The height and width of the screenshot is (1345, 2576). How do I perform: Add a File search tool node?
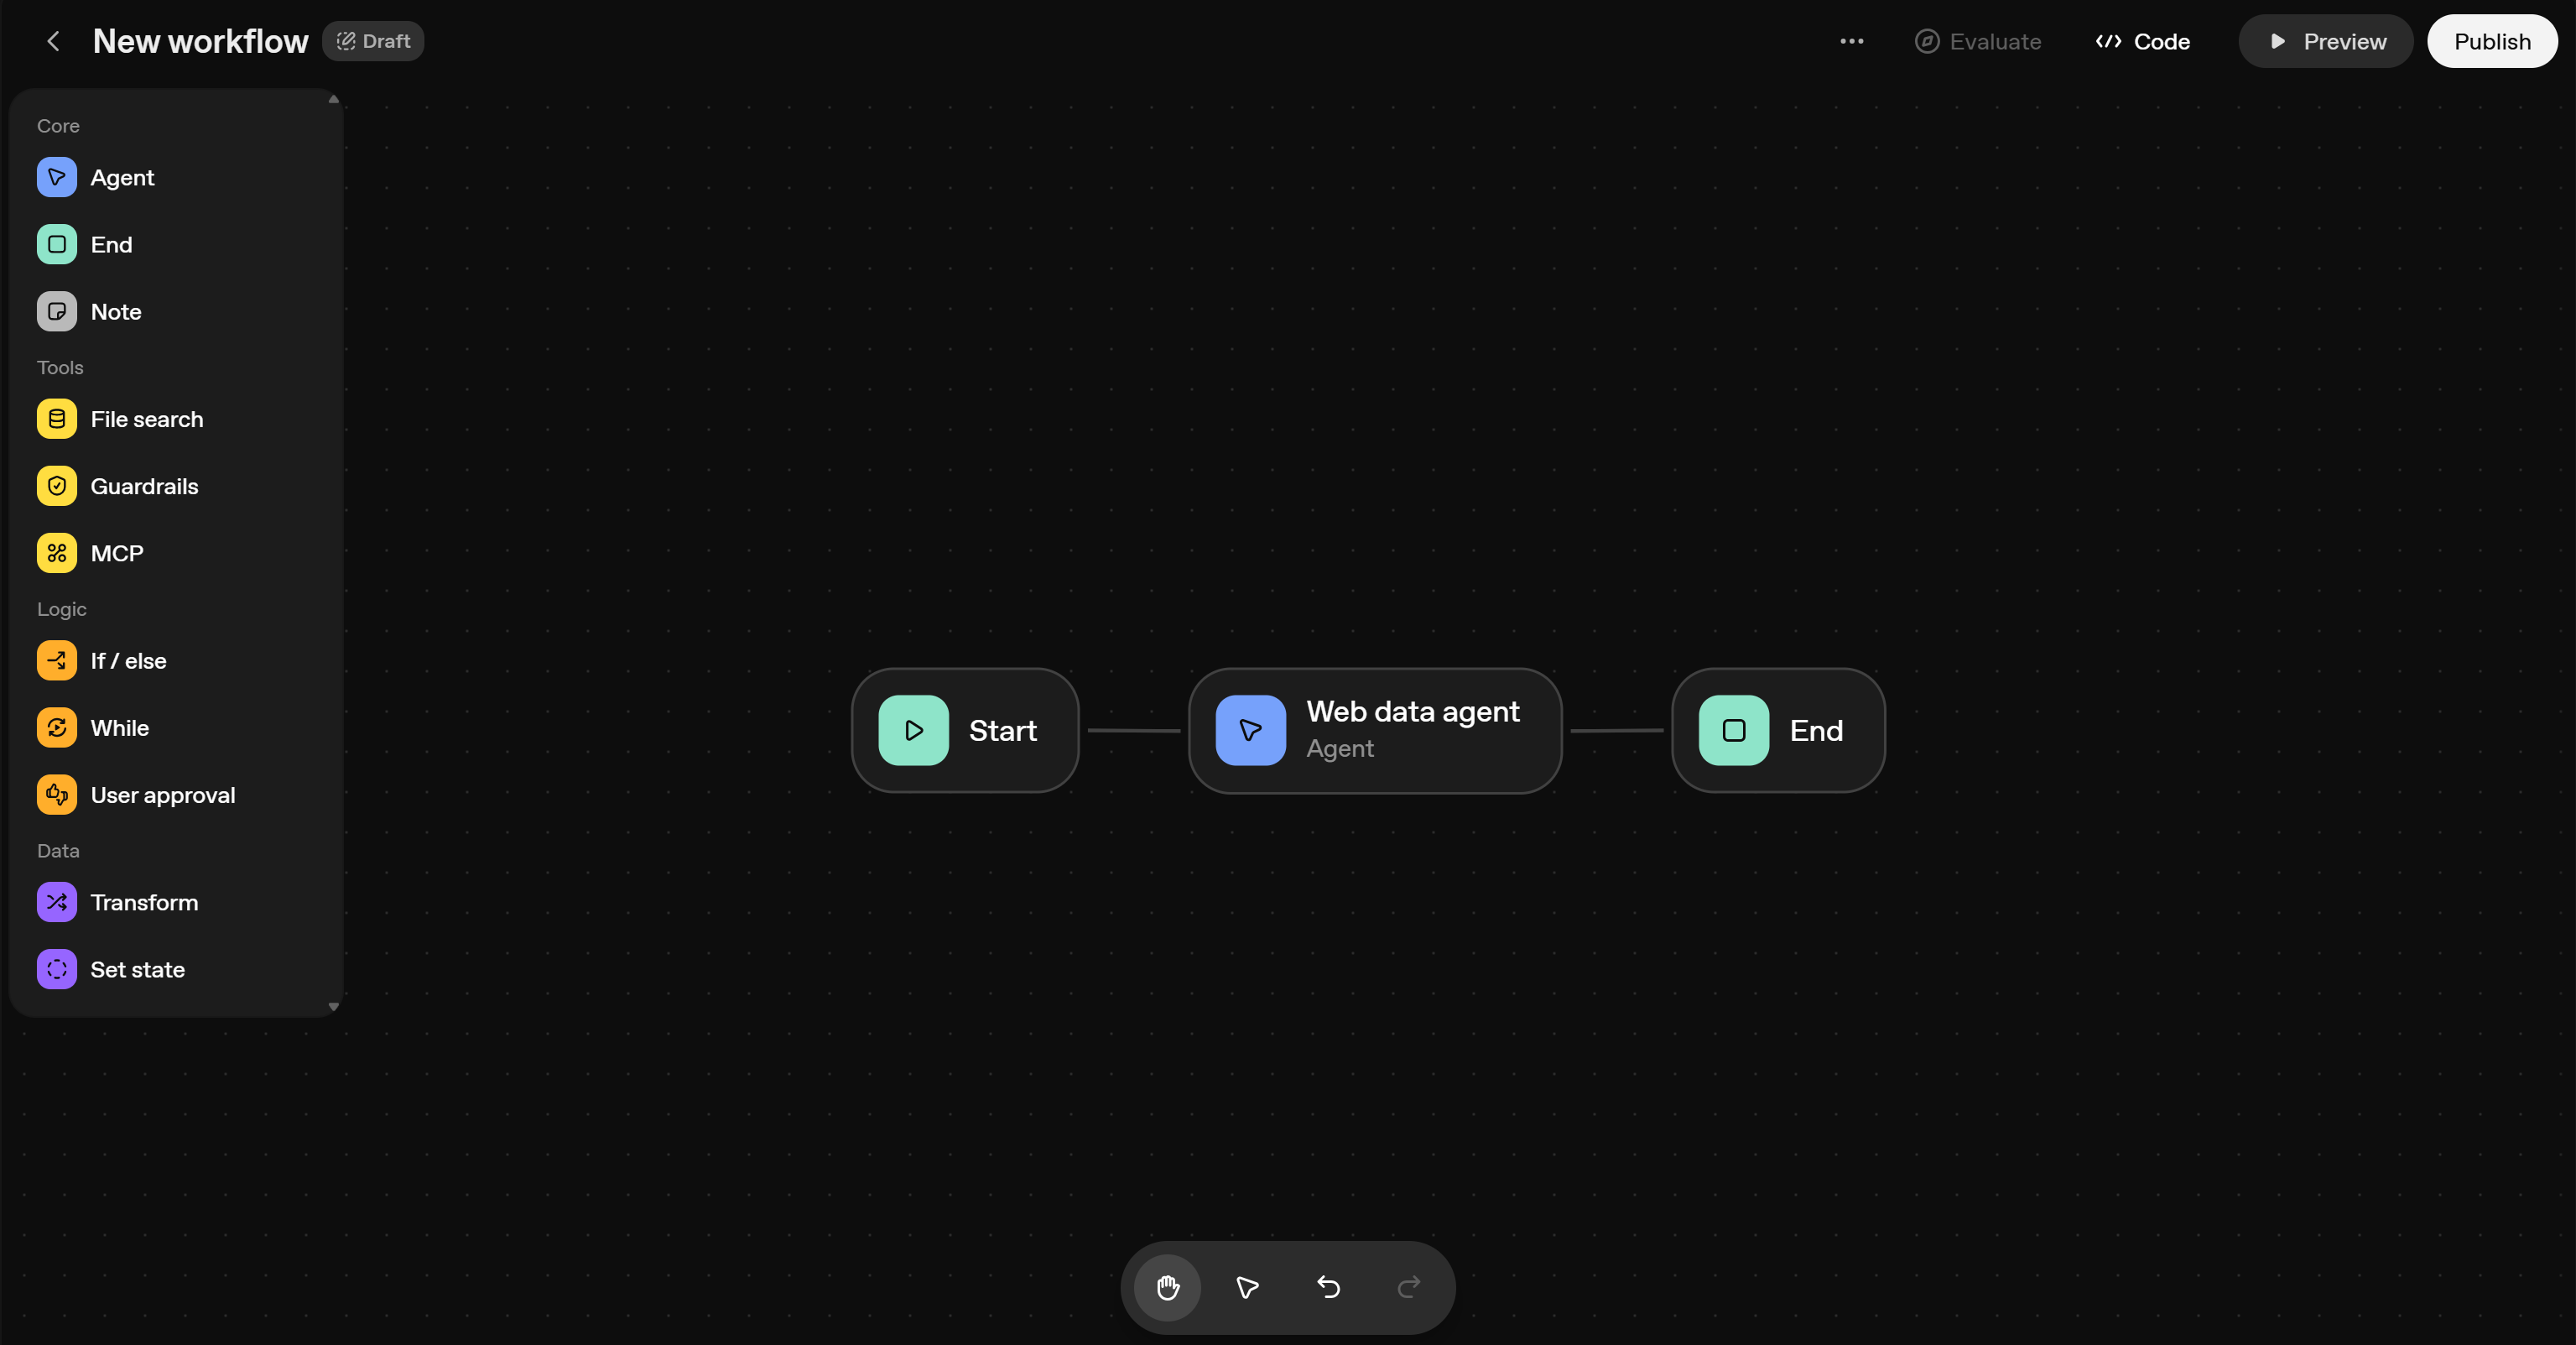coord(146,419)
